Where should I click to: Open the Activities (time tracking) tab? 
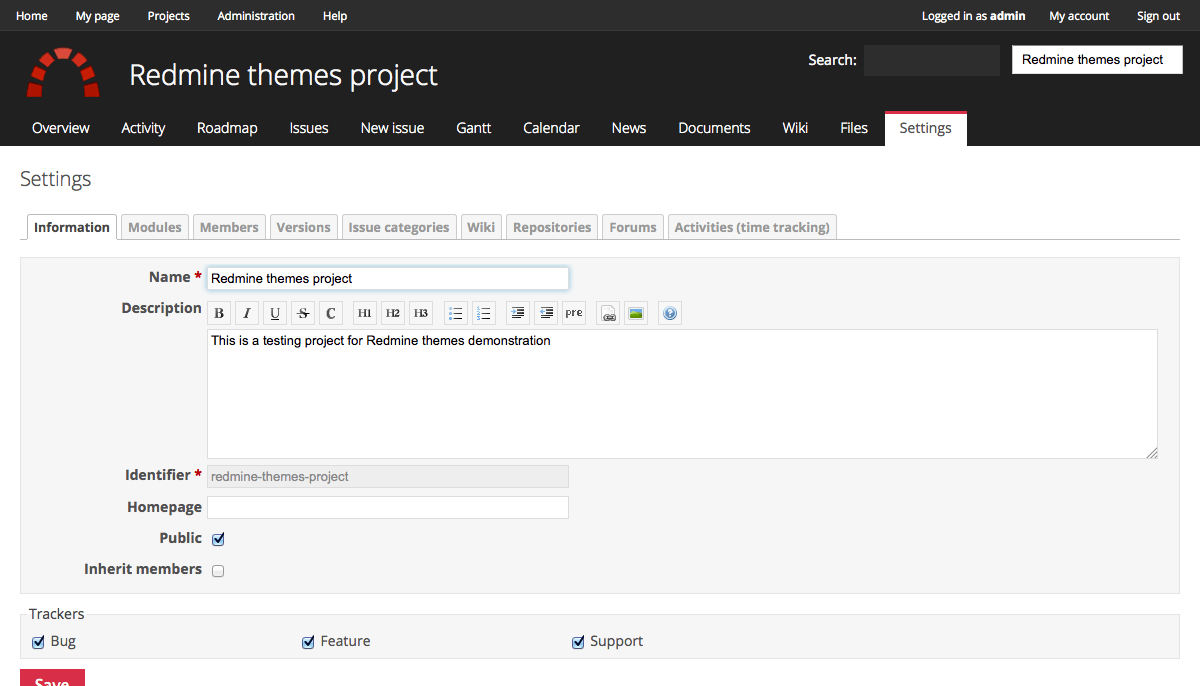pyautogui.click(x=752, y=227)
